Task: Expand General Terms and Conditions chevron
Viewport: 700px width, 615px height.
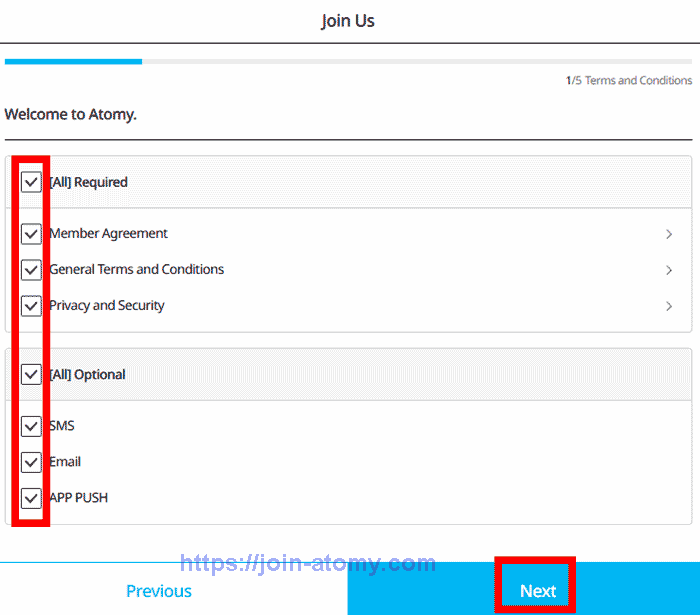Action: coord(669,270)
